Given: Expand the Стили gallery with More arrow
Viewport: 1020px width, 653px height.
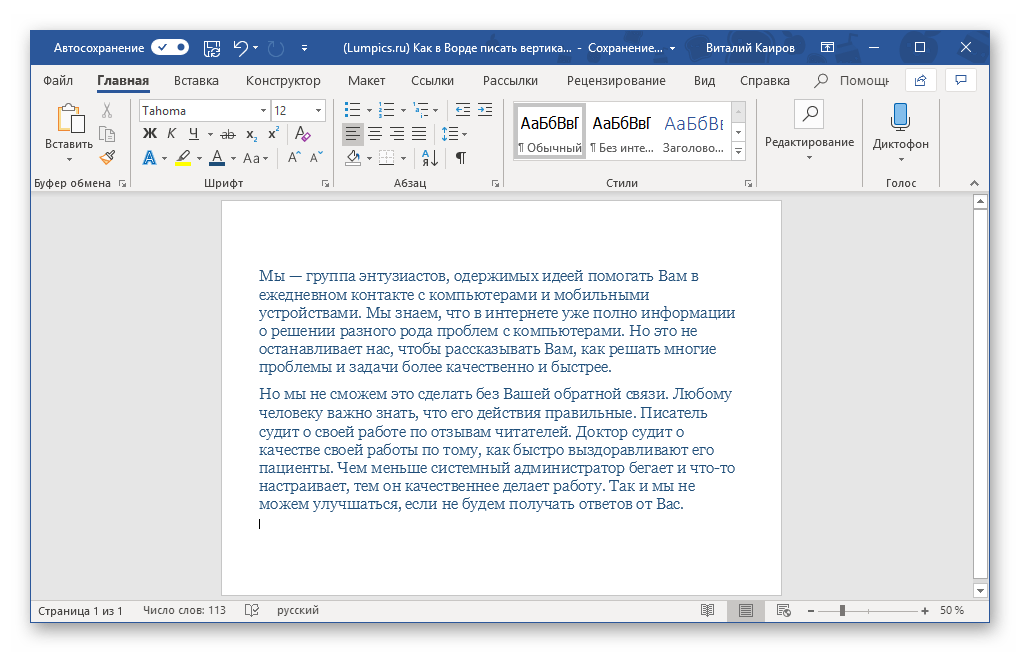Looking at the screenshot, I should point(739,151).
